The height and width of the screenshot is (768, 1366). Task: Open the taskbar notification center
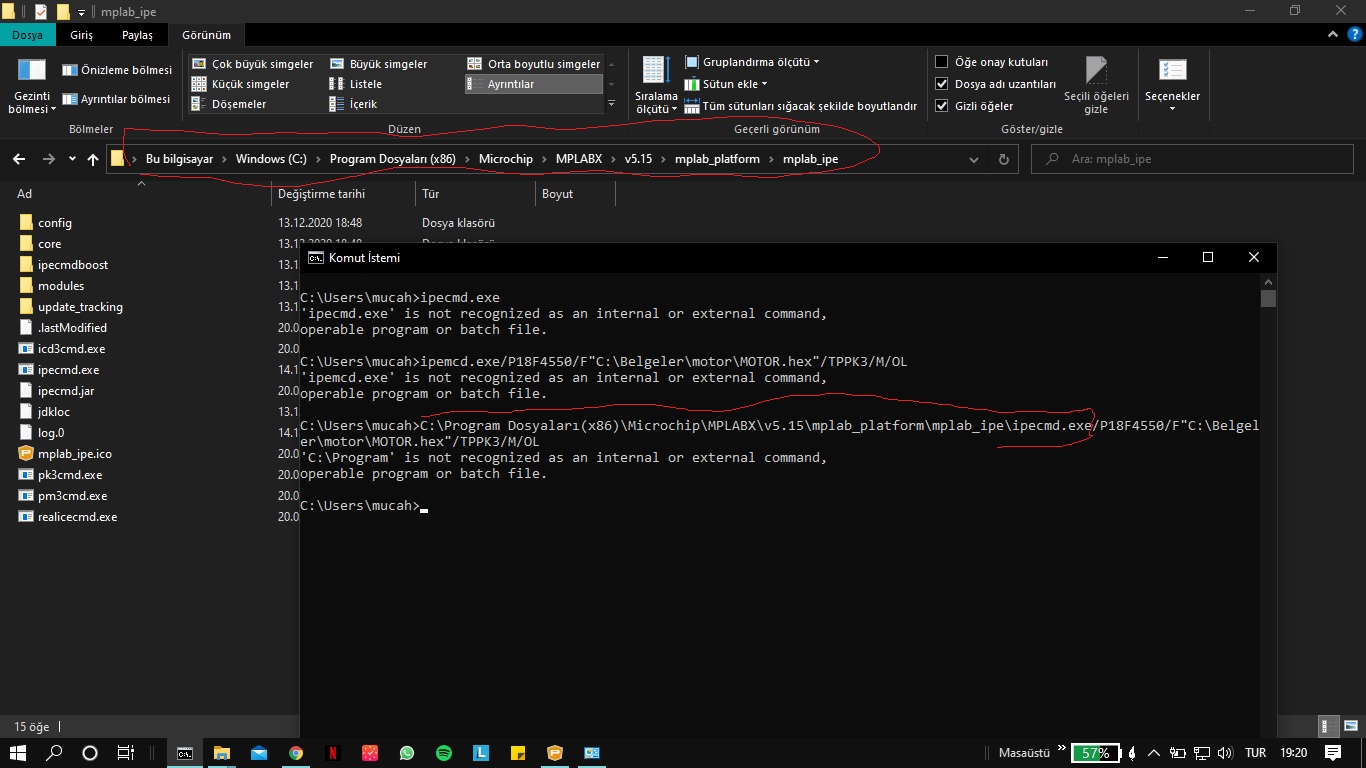pos(1331,753)
